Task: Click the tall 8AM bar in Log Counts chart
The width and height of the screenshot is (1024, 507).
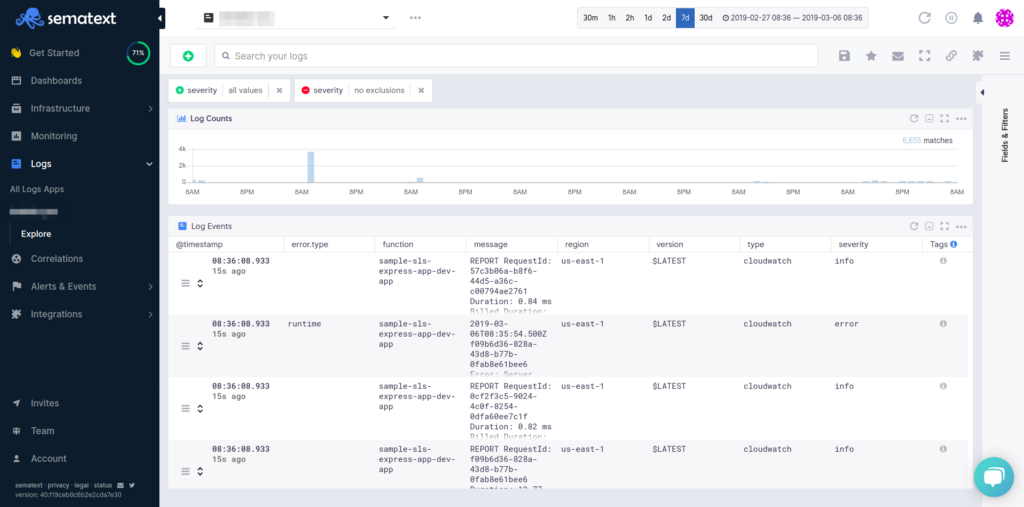Action: (x=311, y=167)
